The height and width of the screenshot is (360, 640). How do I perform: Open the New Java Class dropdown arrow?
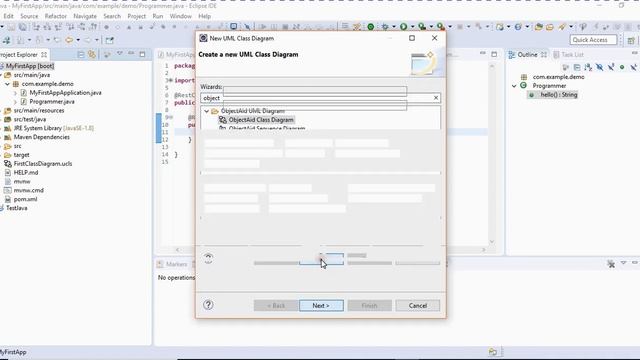527,27
